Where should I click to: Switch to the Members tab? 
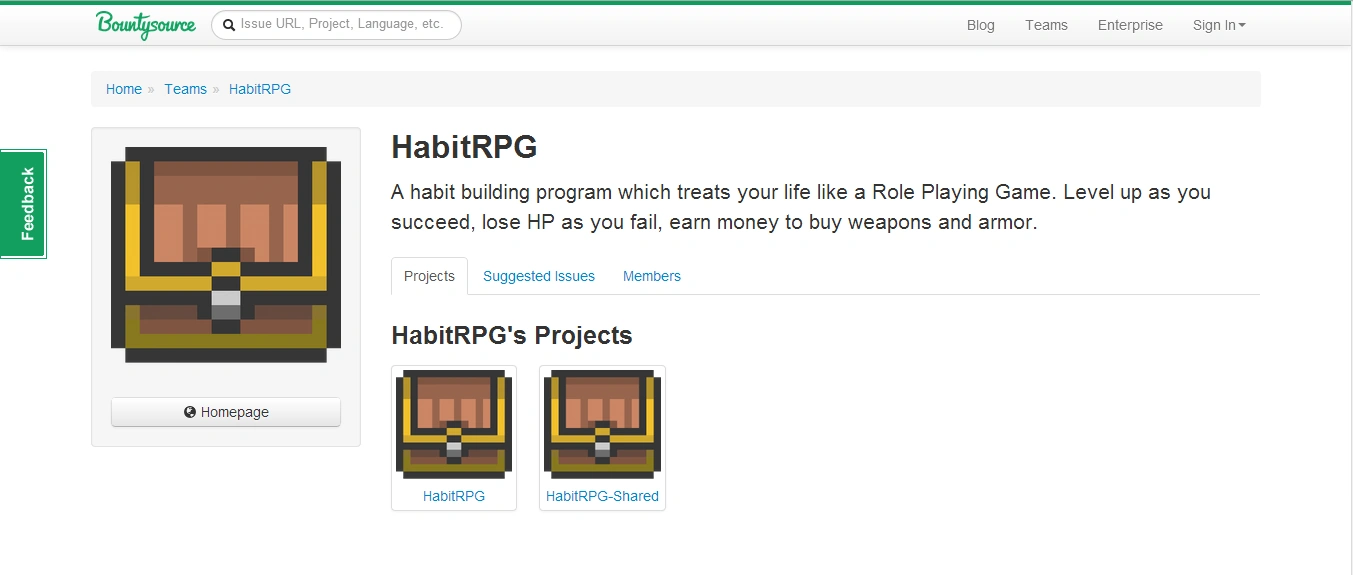[x=652, y=276]
